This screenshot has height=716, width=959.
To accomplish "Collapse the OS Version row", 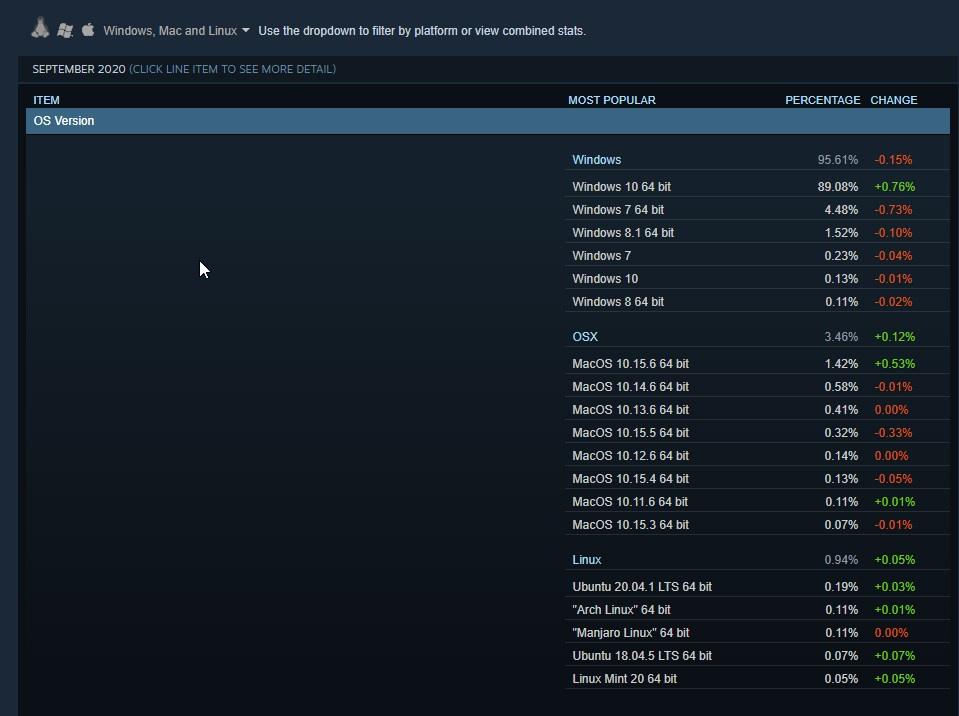I will (487, 121).
